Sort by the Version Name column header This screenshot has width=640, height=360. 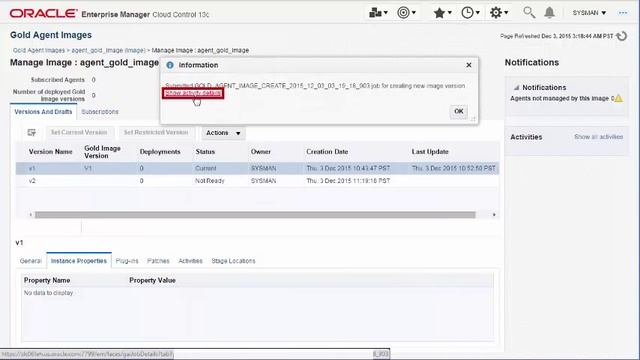point(50,152)
